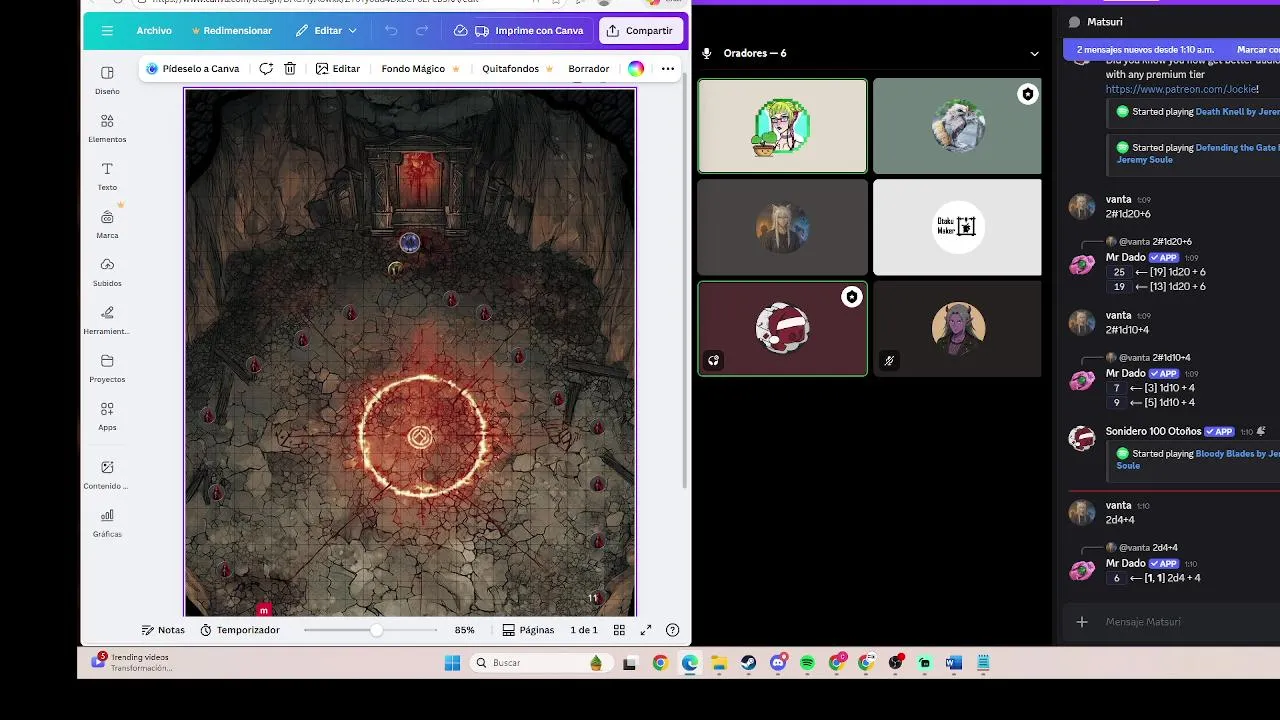Select the Texto tool in Canva sidebar
This screenshot has width=1280, height=720.
point(107,176)
